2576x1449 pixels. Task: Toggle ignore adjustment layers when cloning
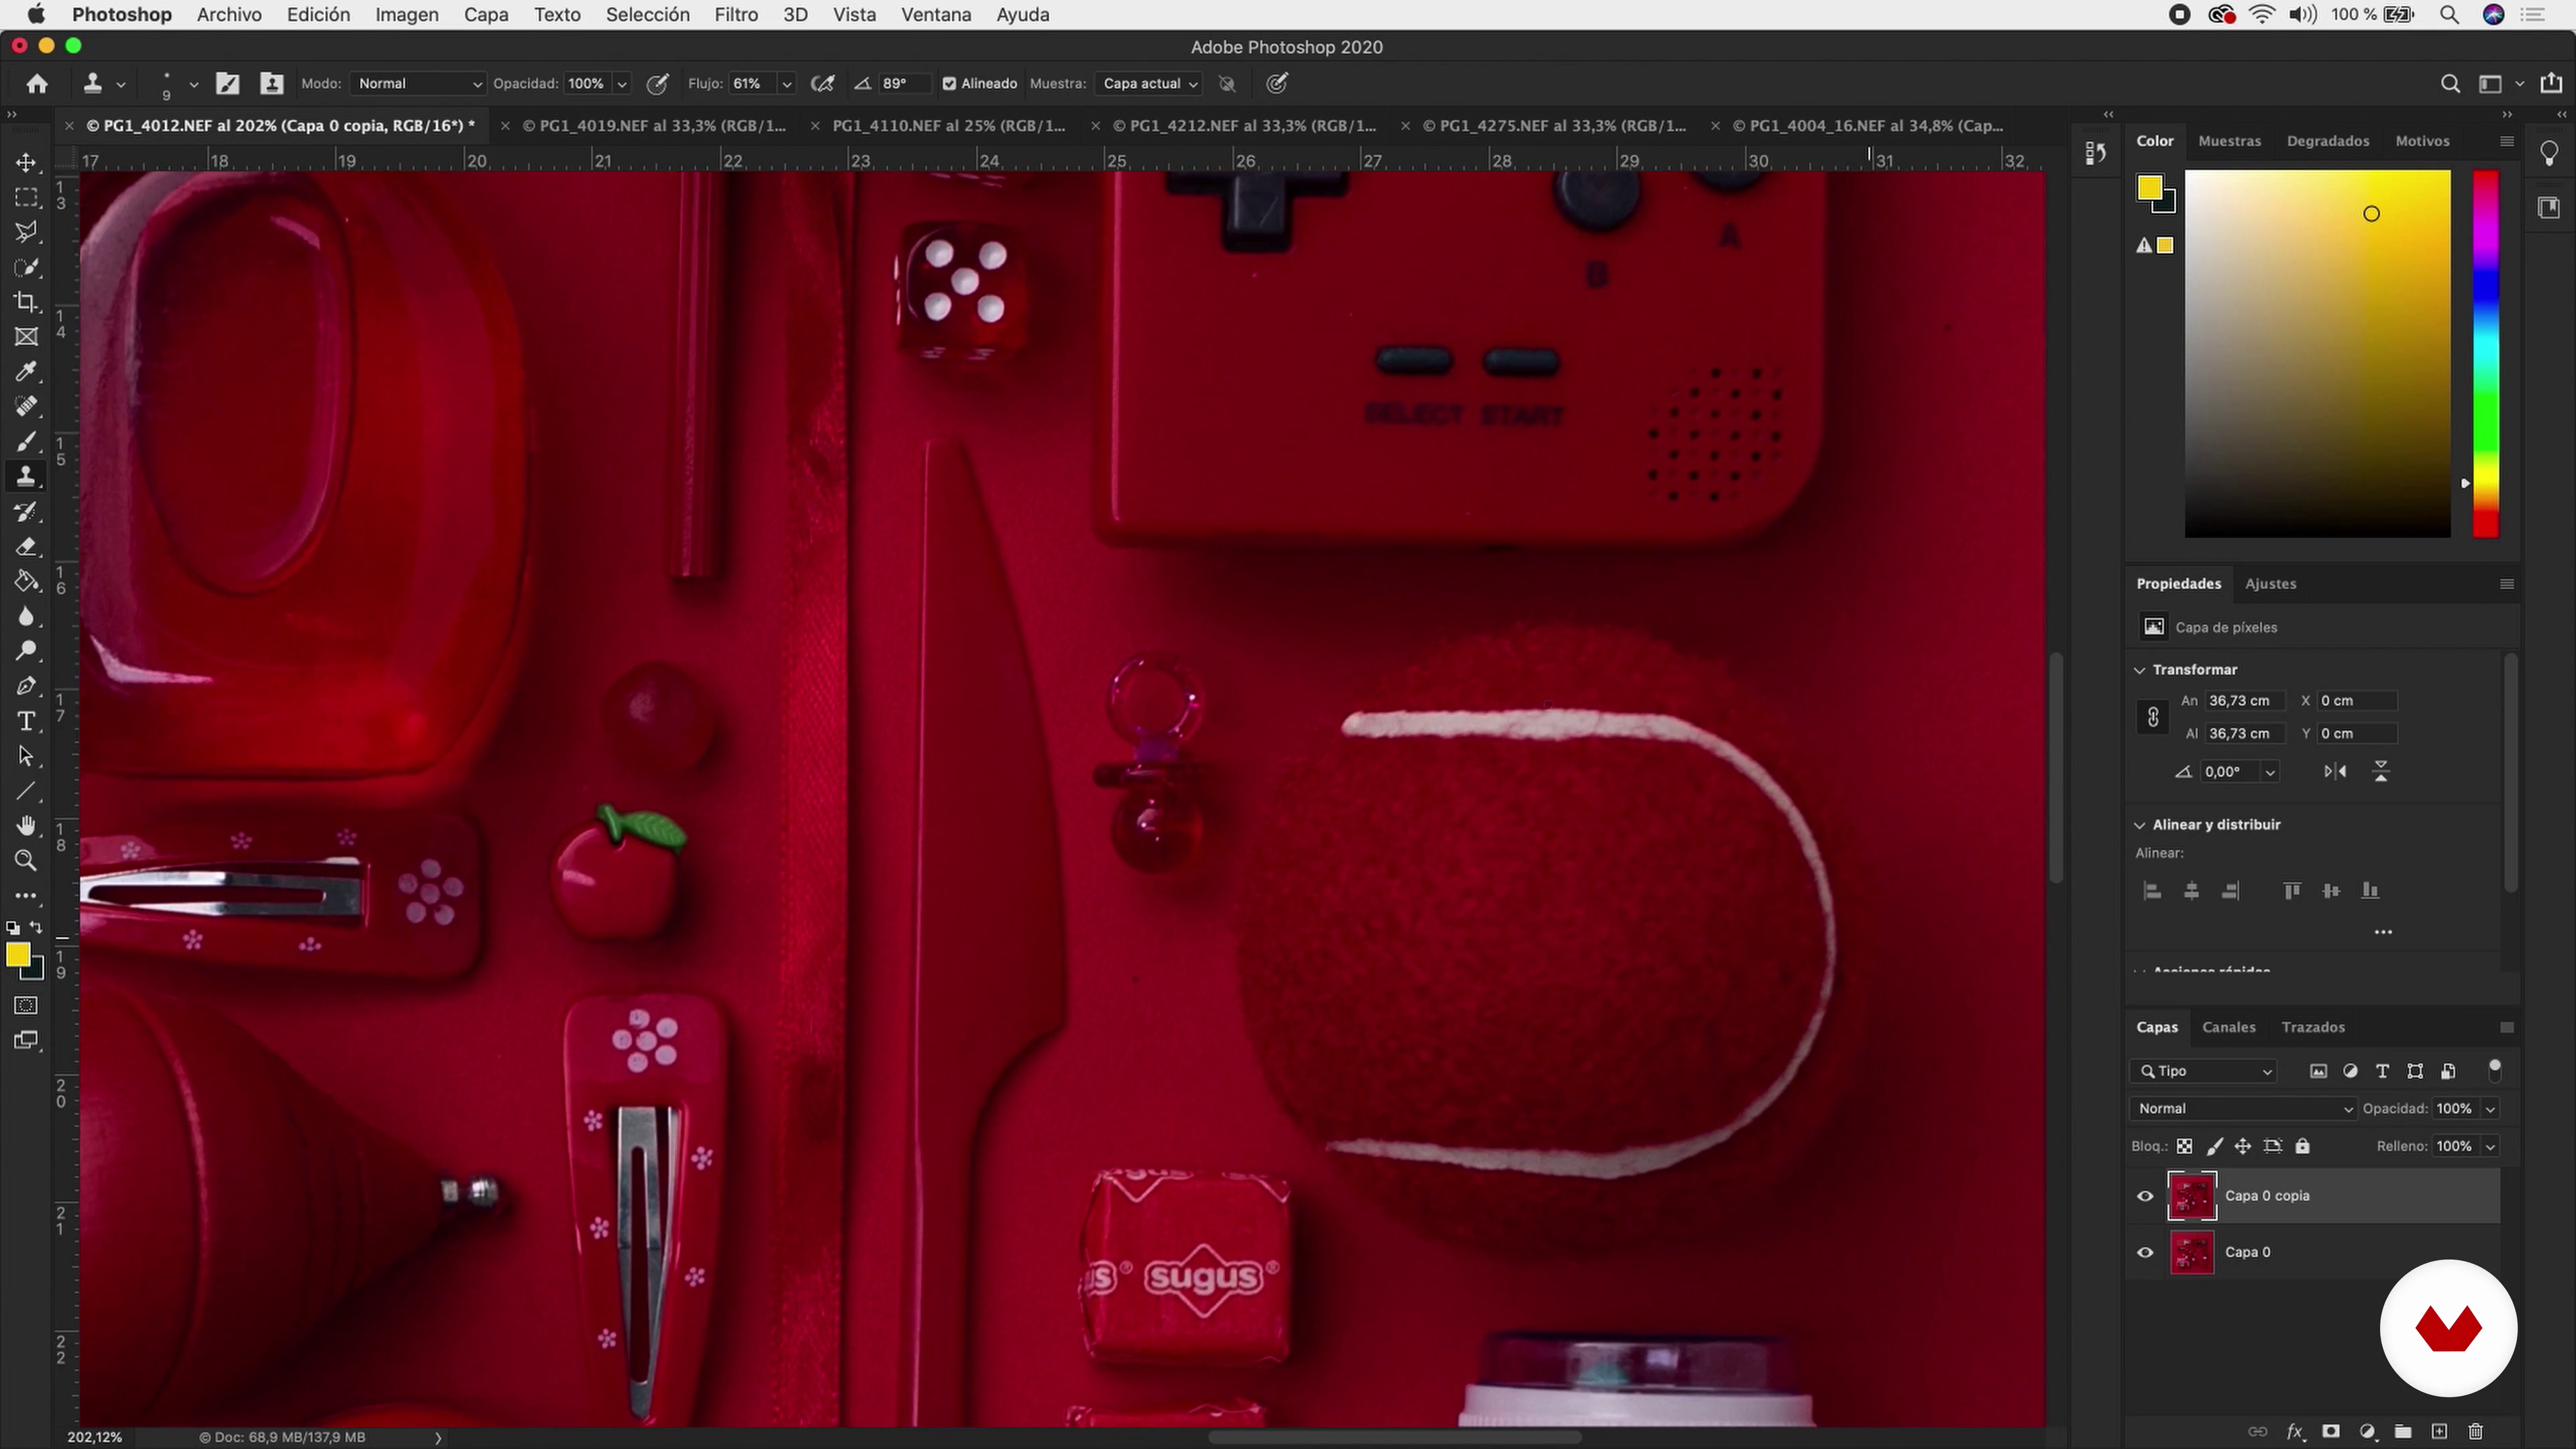click(x=1227, y=84)
